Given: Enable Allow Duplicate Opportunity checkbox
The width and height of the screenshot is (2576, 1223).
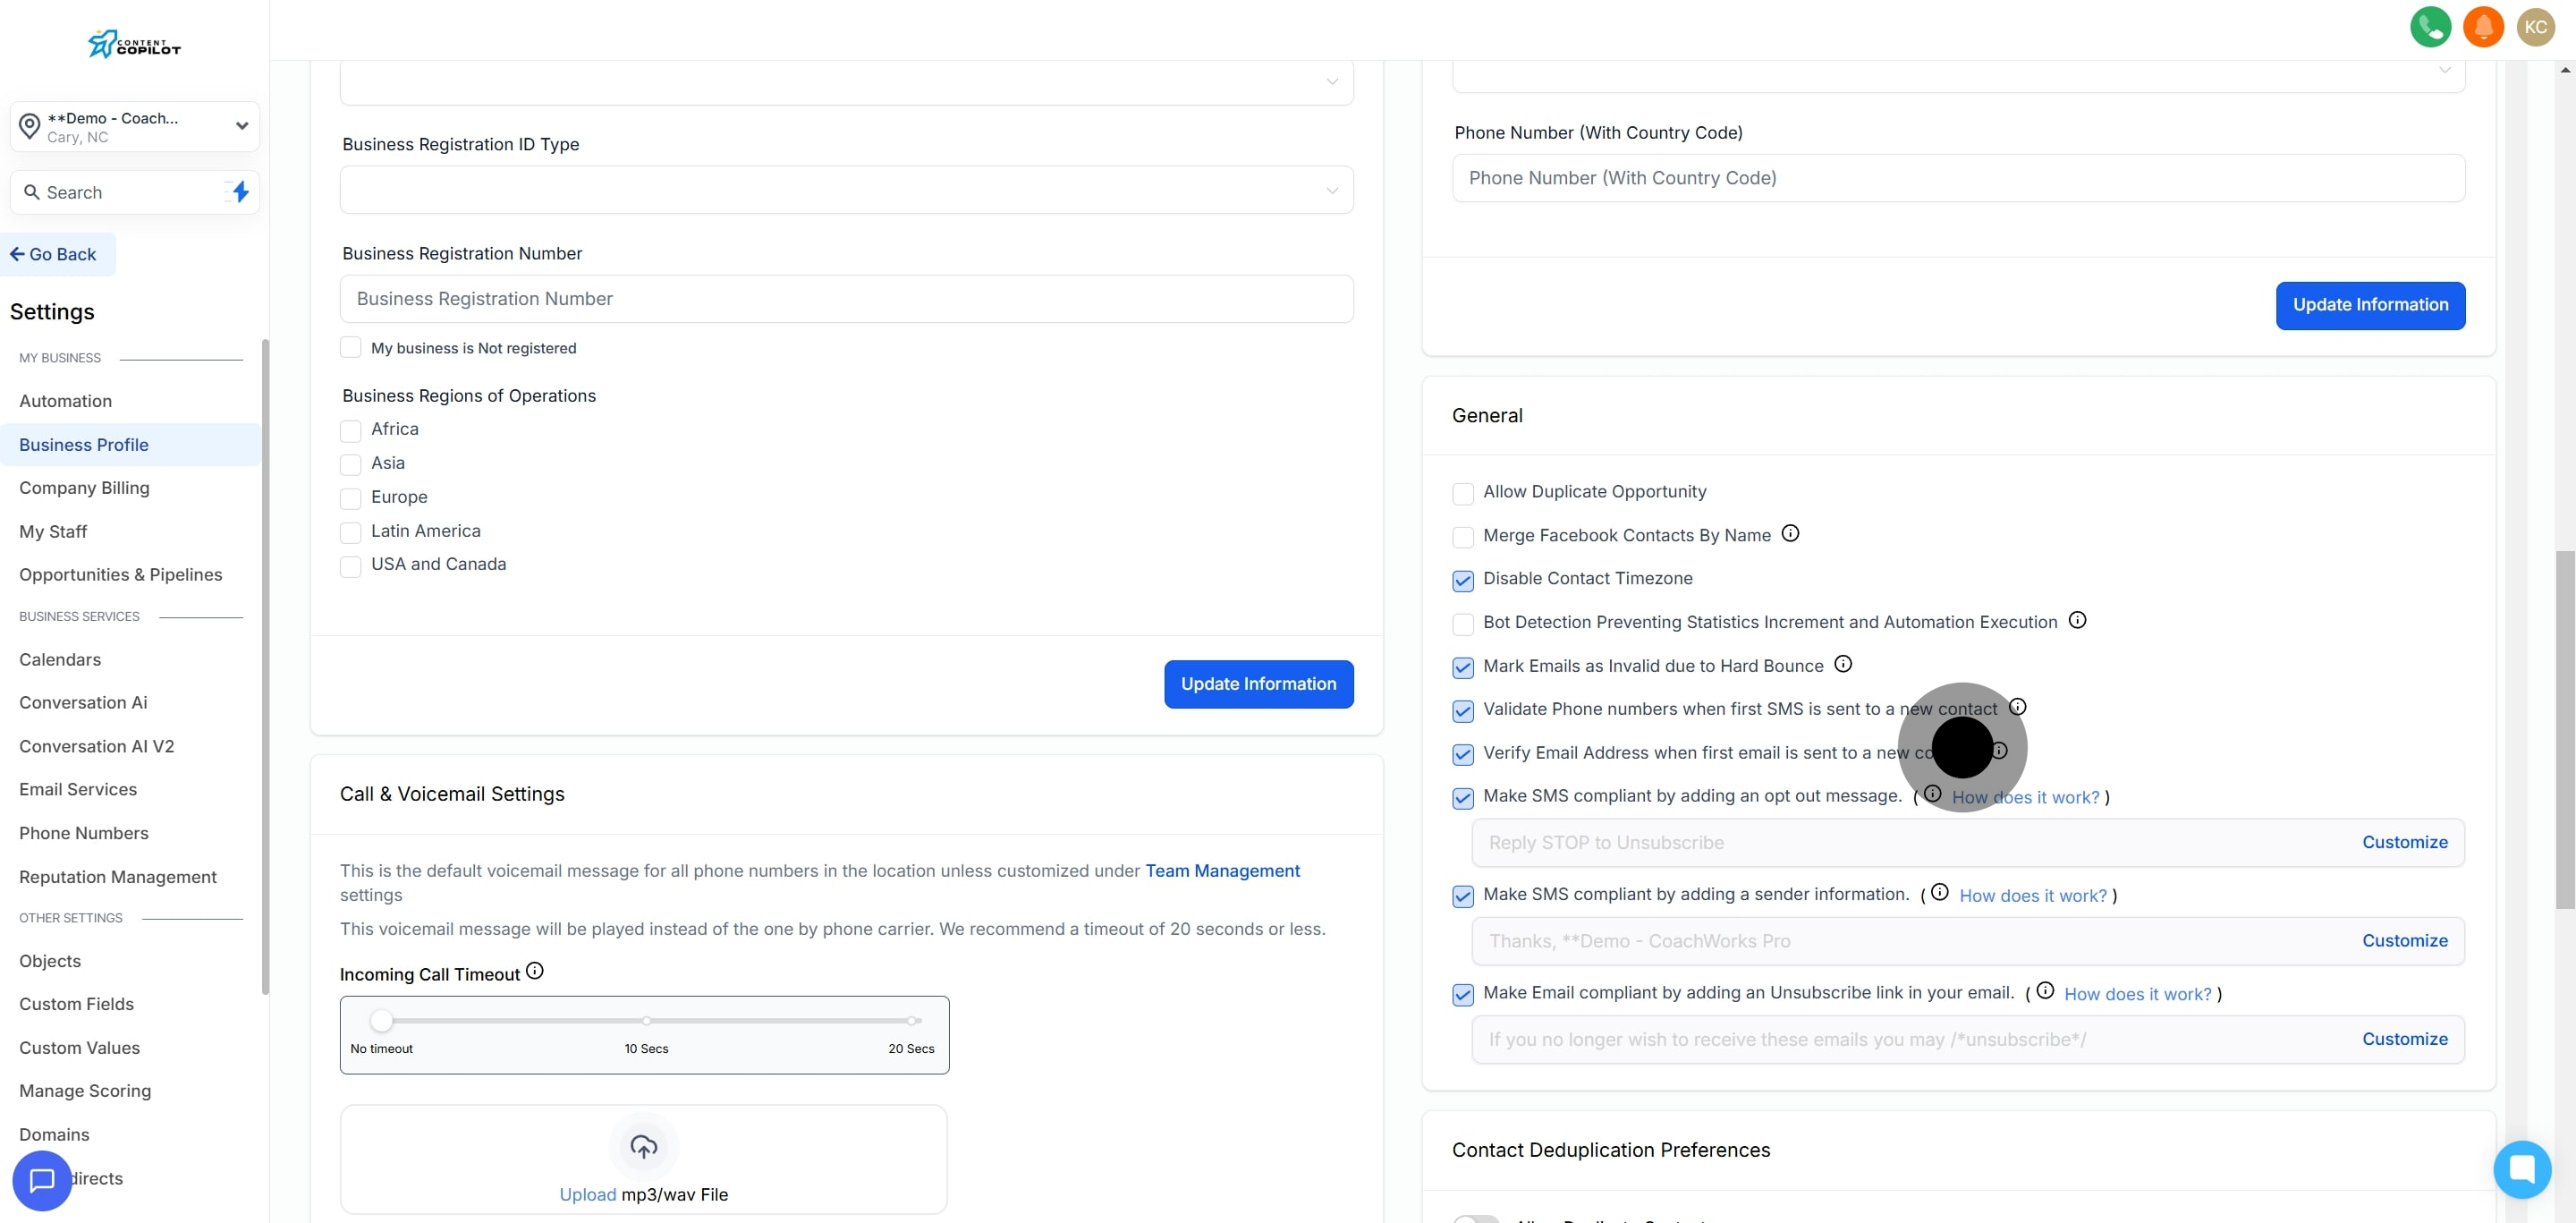Looking at the screenshot, I should tap(1462, 493).
